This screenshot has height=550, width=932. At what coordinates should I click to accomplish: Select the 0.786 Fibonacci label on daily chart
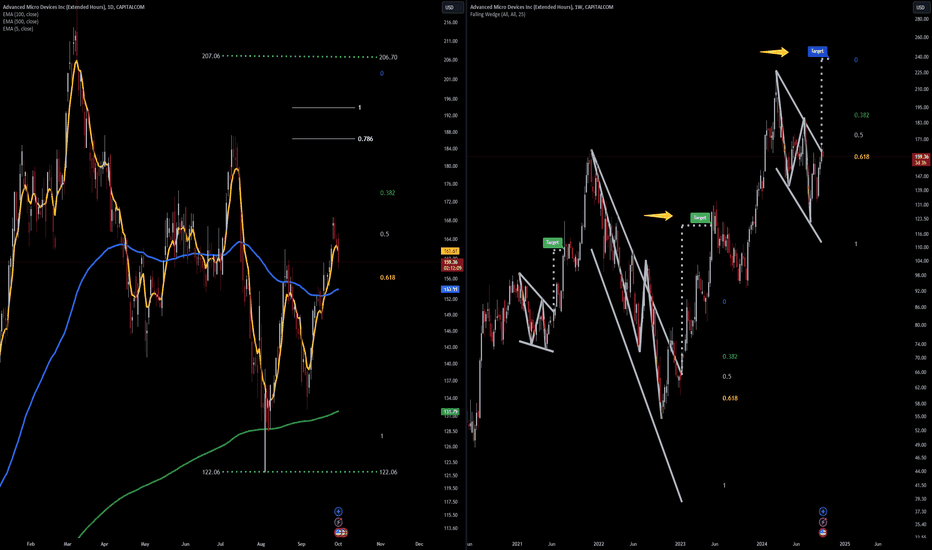coord(366,139)
